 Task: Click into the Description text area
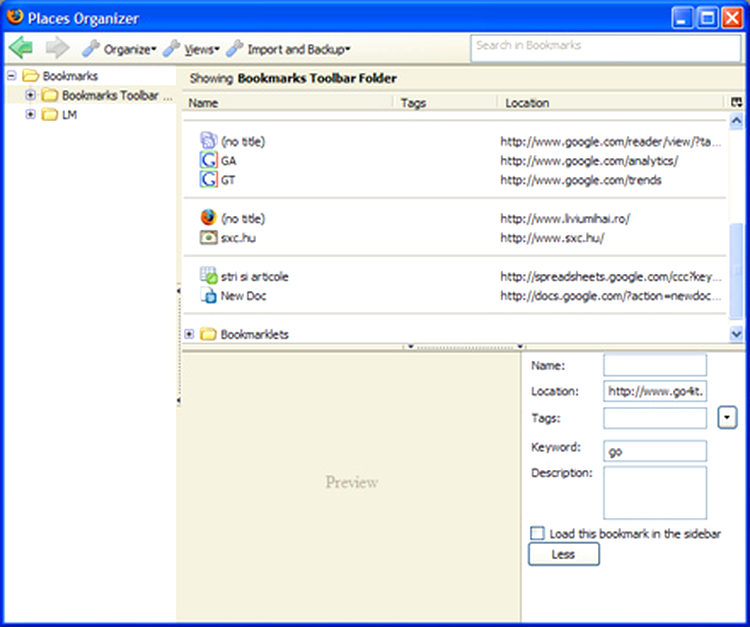click(x=655, y=493)
